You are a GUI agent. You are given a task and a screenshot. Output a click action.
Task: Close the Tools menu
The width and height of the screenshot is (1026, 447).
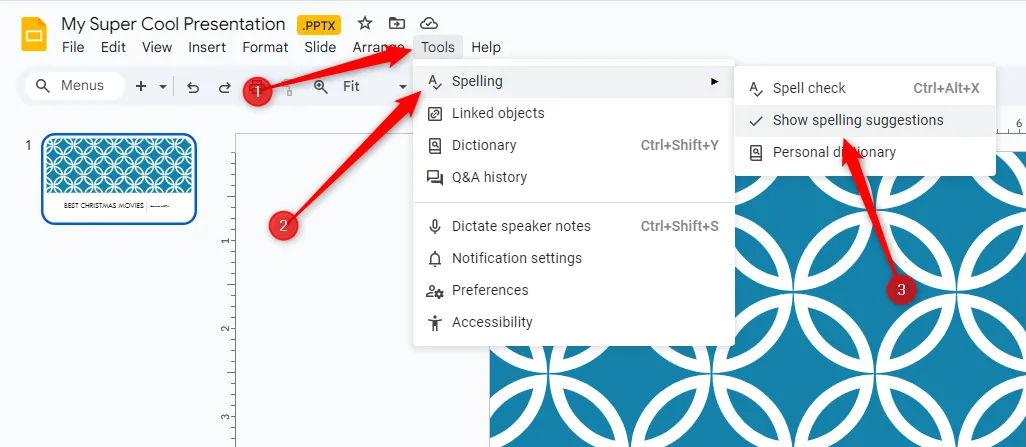click(x=438, y=47)
